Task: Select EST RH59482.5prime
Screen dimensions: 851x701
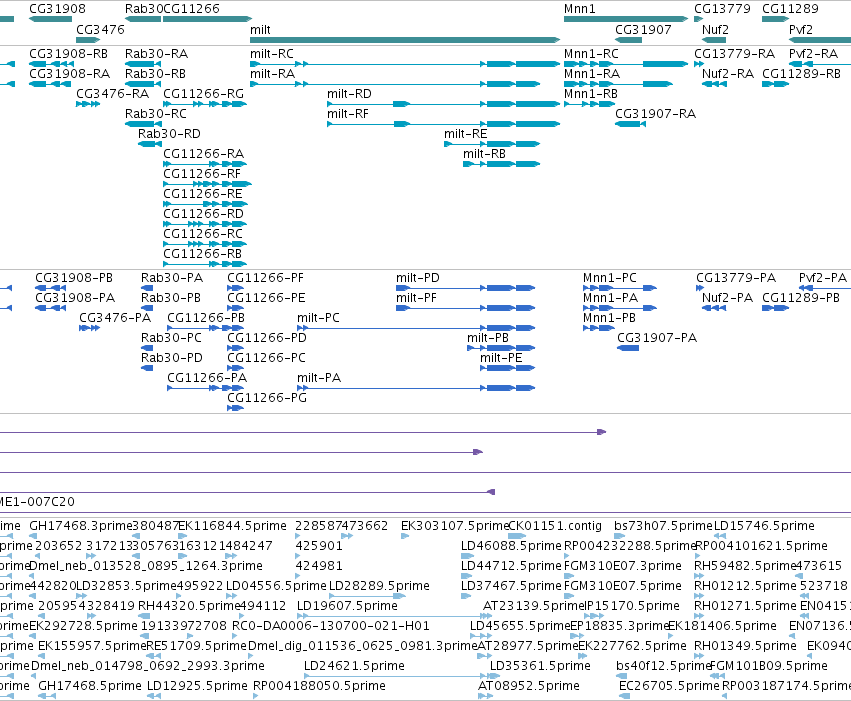Action: pyautogui.click(x=698, y=576)
